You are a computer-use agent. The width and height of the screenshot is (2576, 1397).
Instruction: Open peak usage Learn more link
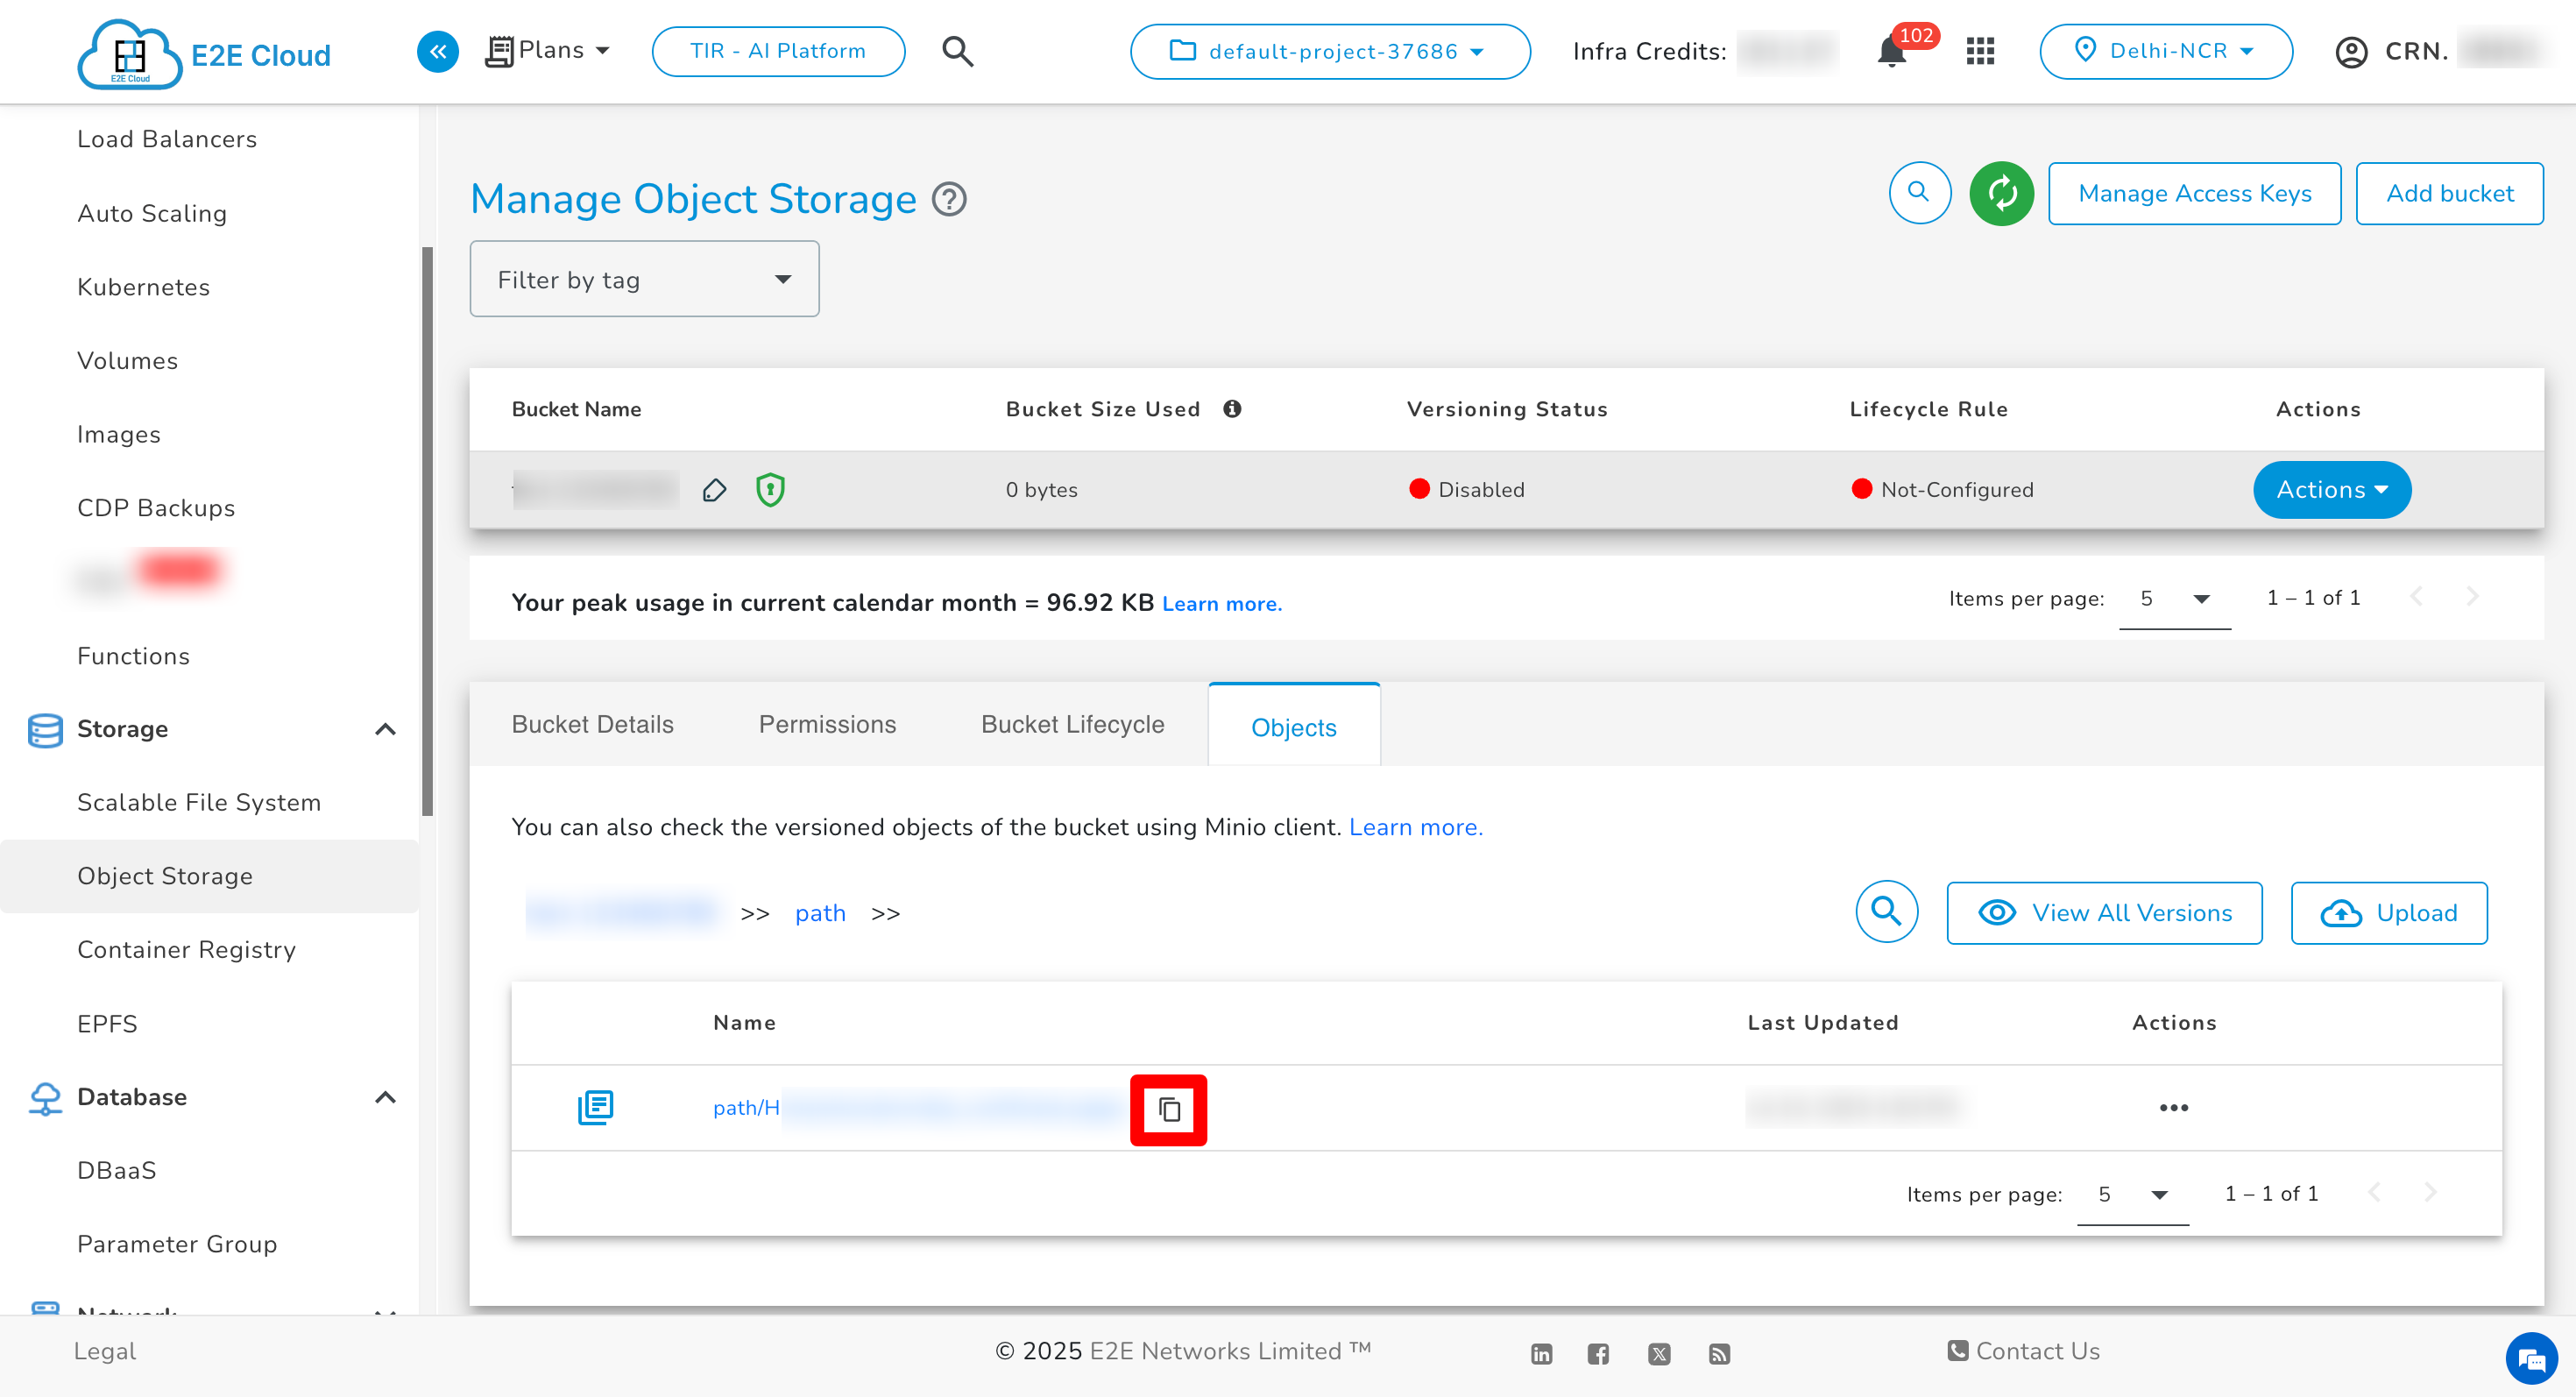[1221, 603]
